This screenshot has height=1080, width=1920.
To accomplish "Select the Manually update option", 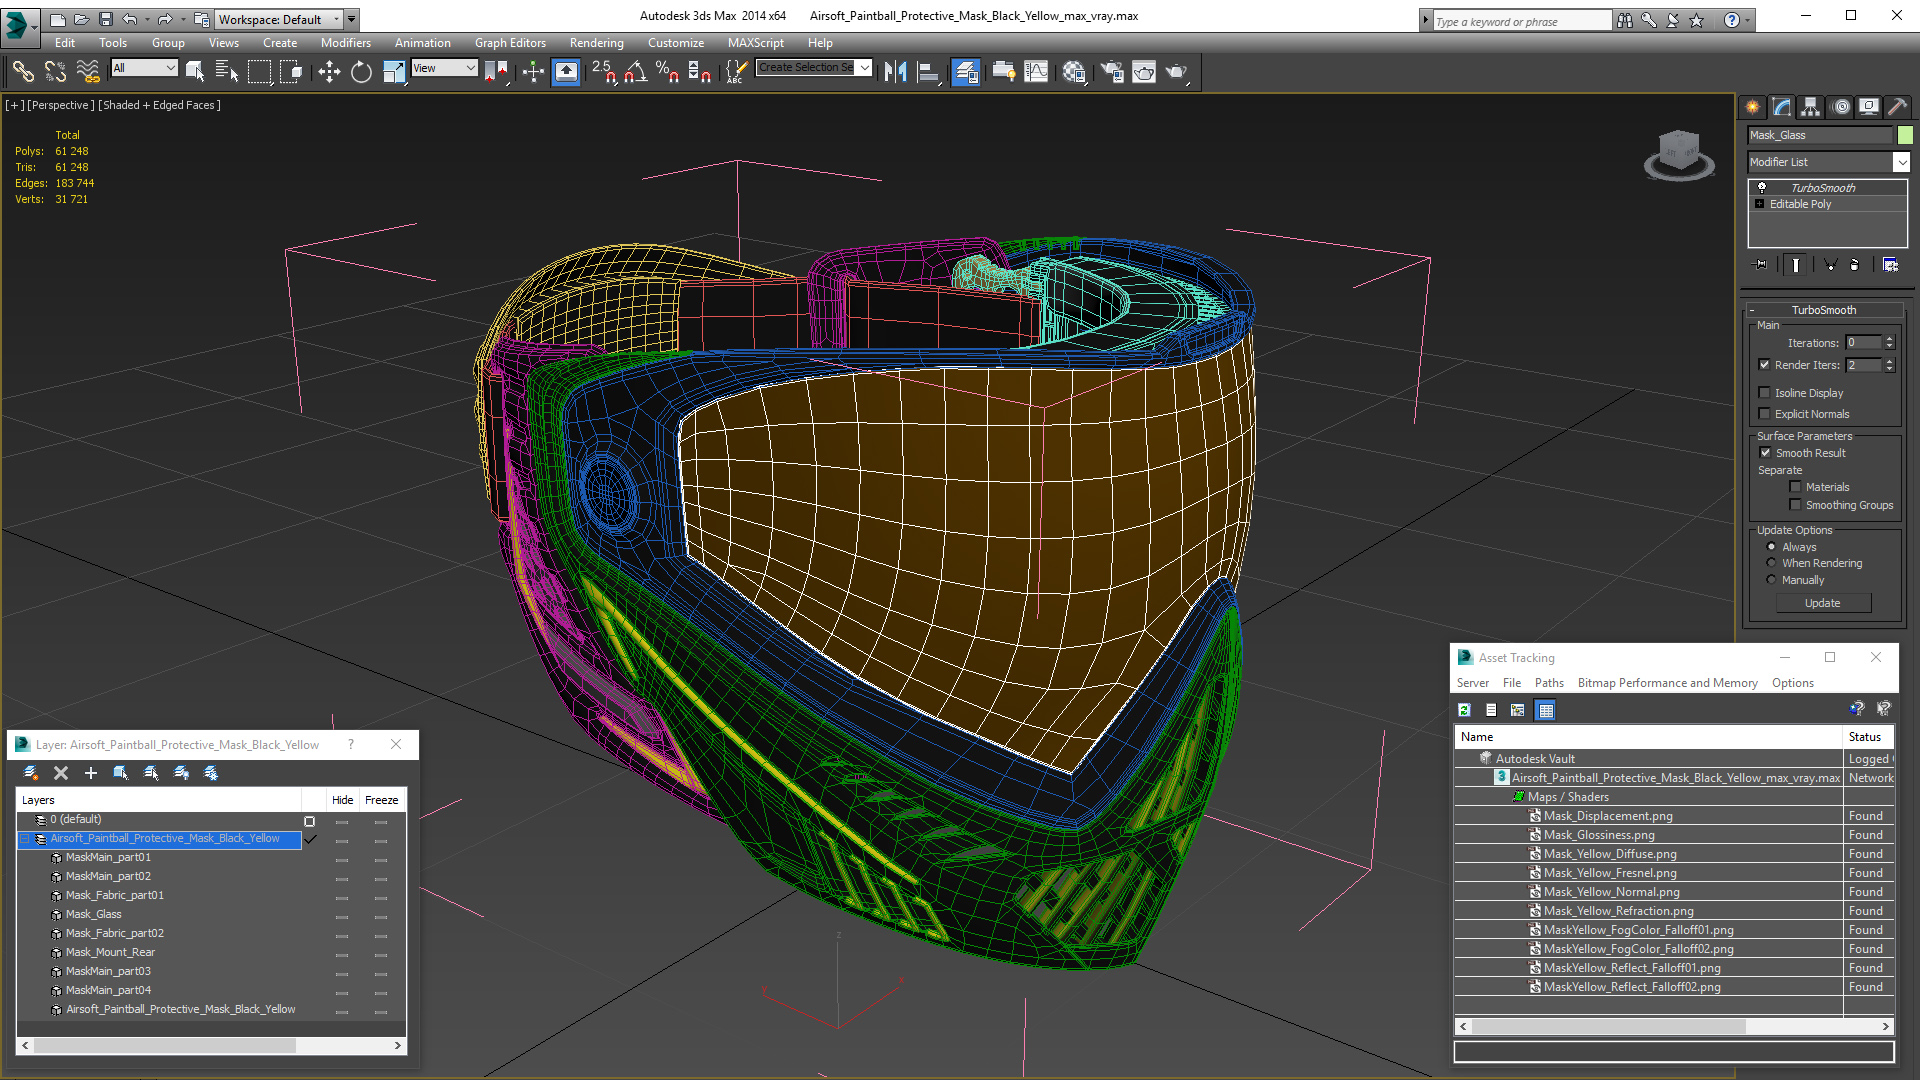I will (x=1772, y=580).
